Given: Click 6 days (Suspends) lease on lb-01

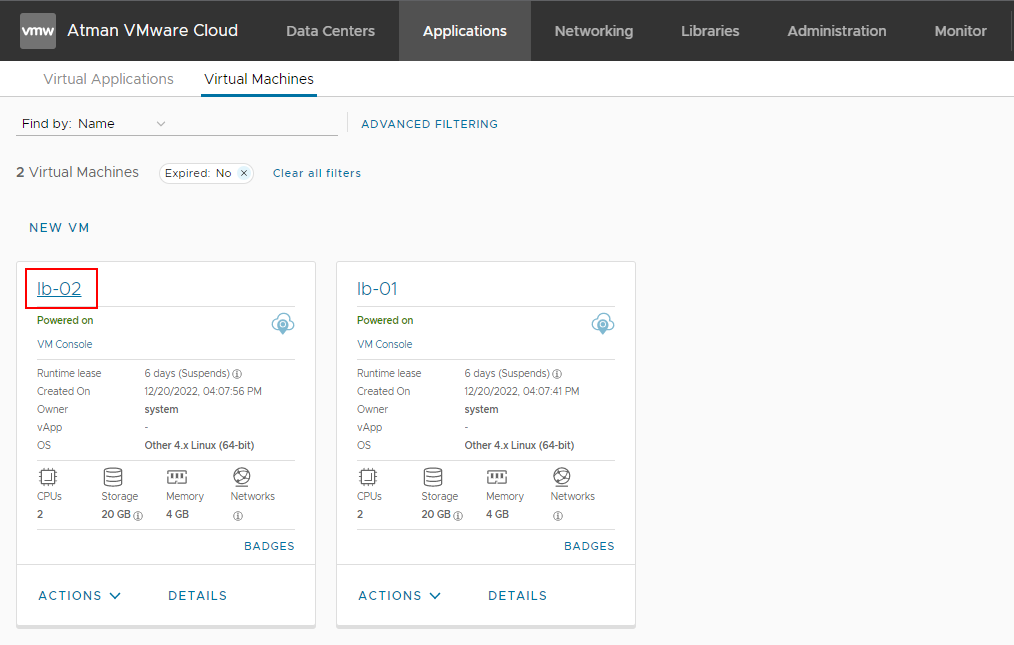Looking at the screenshot, I should [x=508, y=373].
